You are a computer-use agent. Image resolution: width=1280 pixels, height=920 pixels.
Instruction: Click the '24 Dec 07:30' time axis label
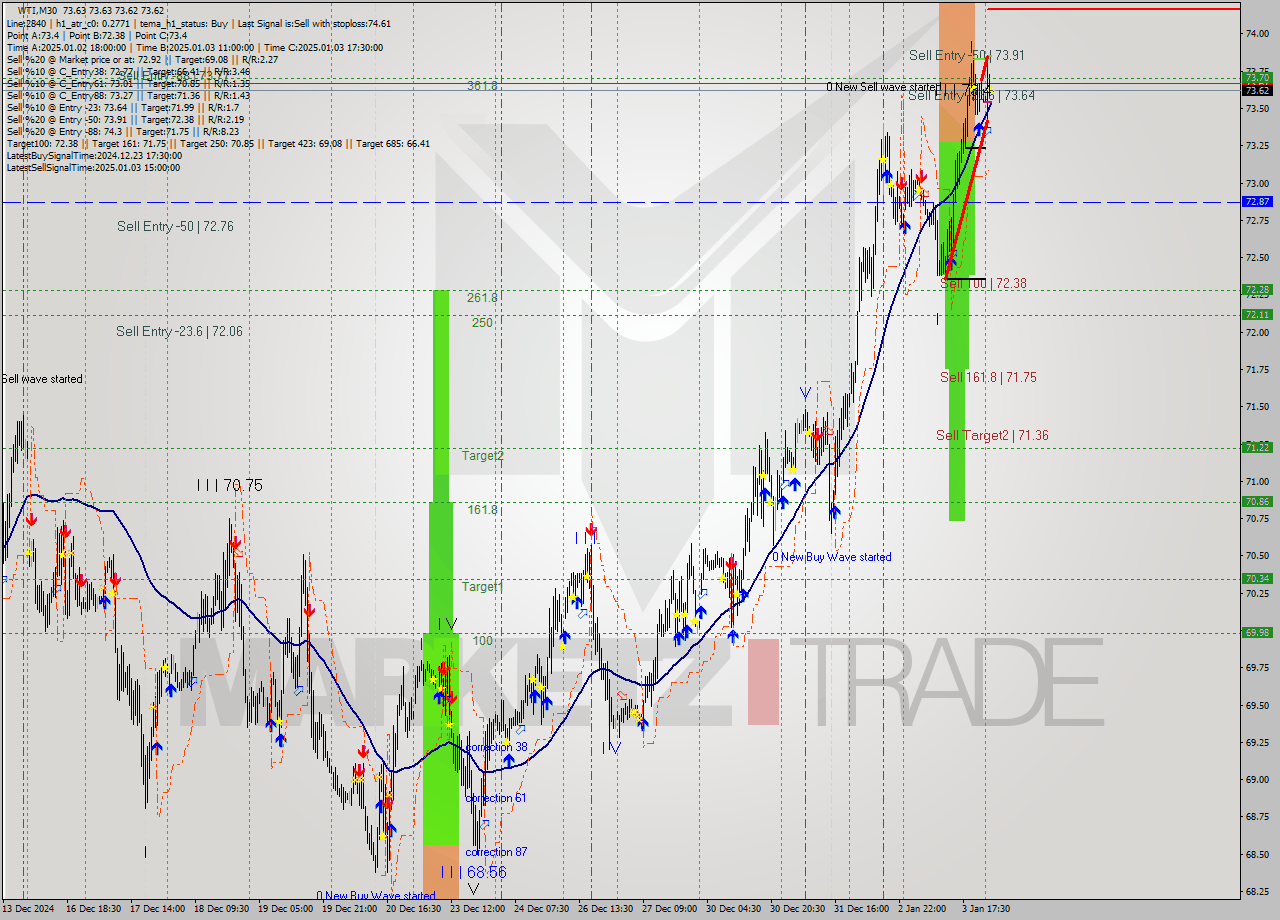(x=544, y=909)
